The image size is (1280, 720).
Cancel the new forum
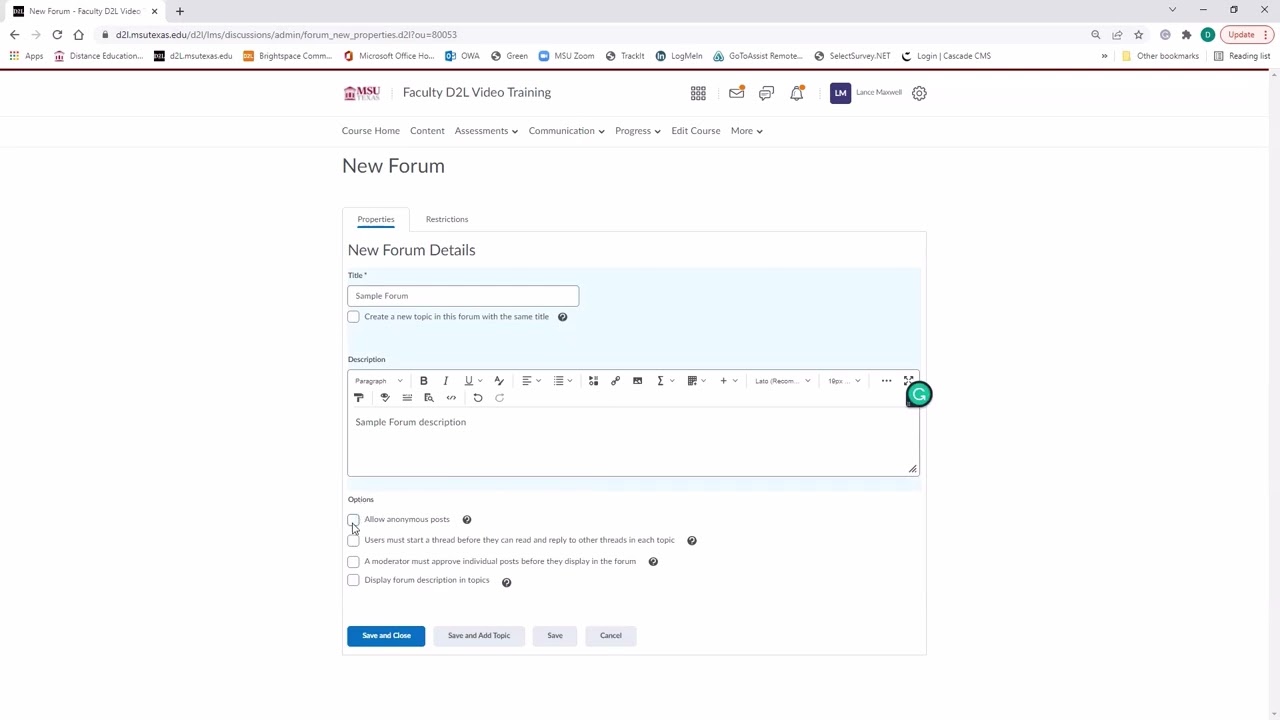(611, 636)
